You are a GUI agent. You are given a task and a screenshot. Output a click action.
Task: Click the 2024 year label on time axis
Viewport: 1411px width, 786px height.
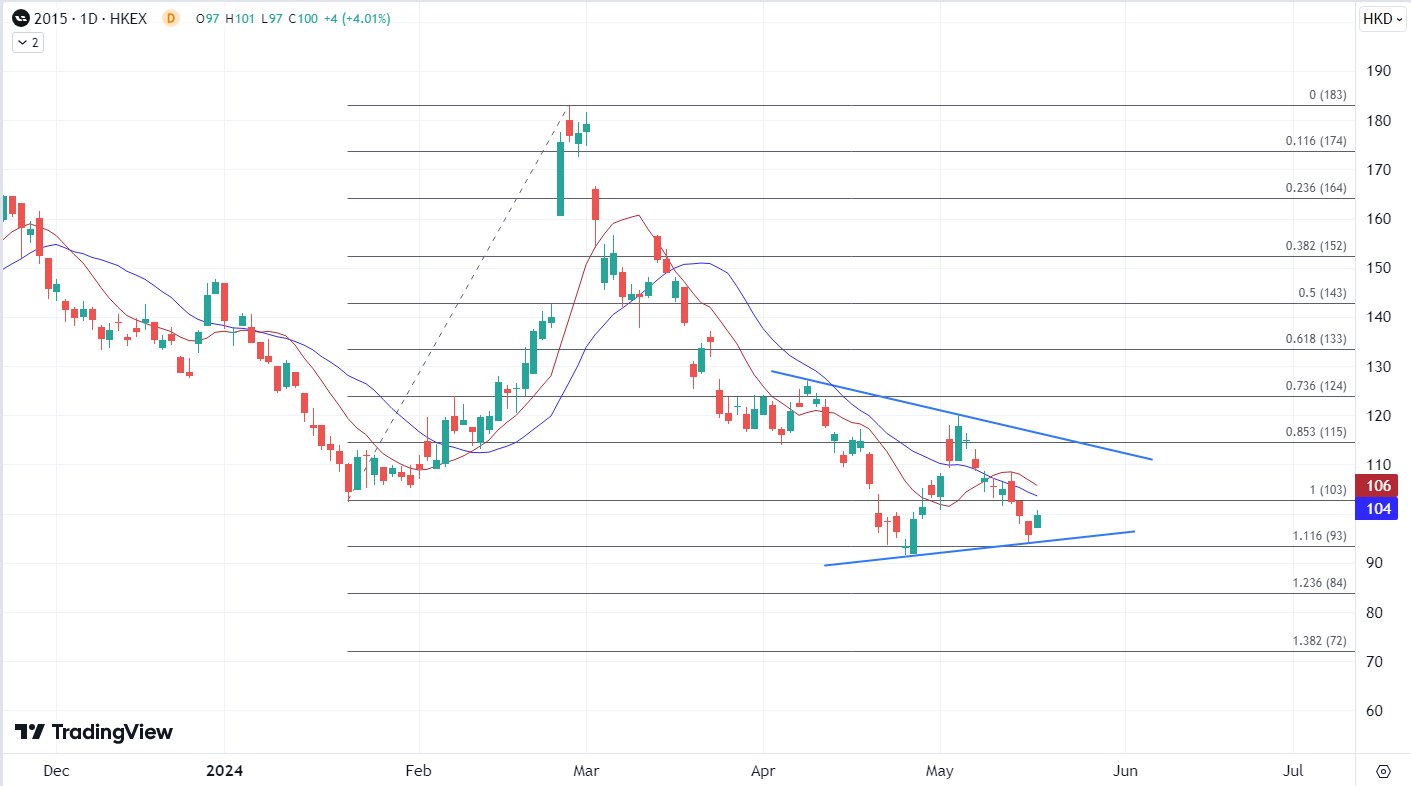[223, 771]
